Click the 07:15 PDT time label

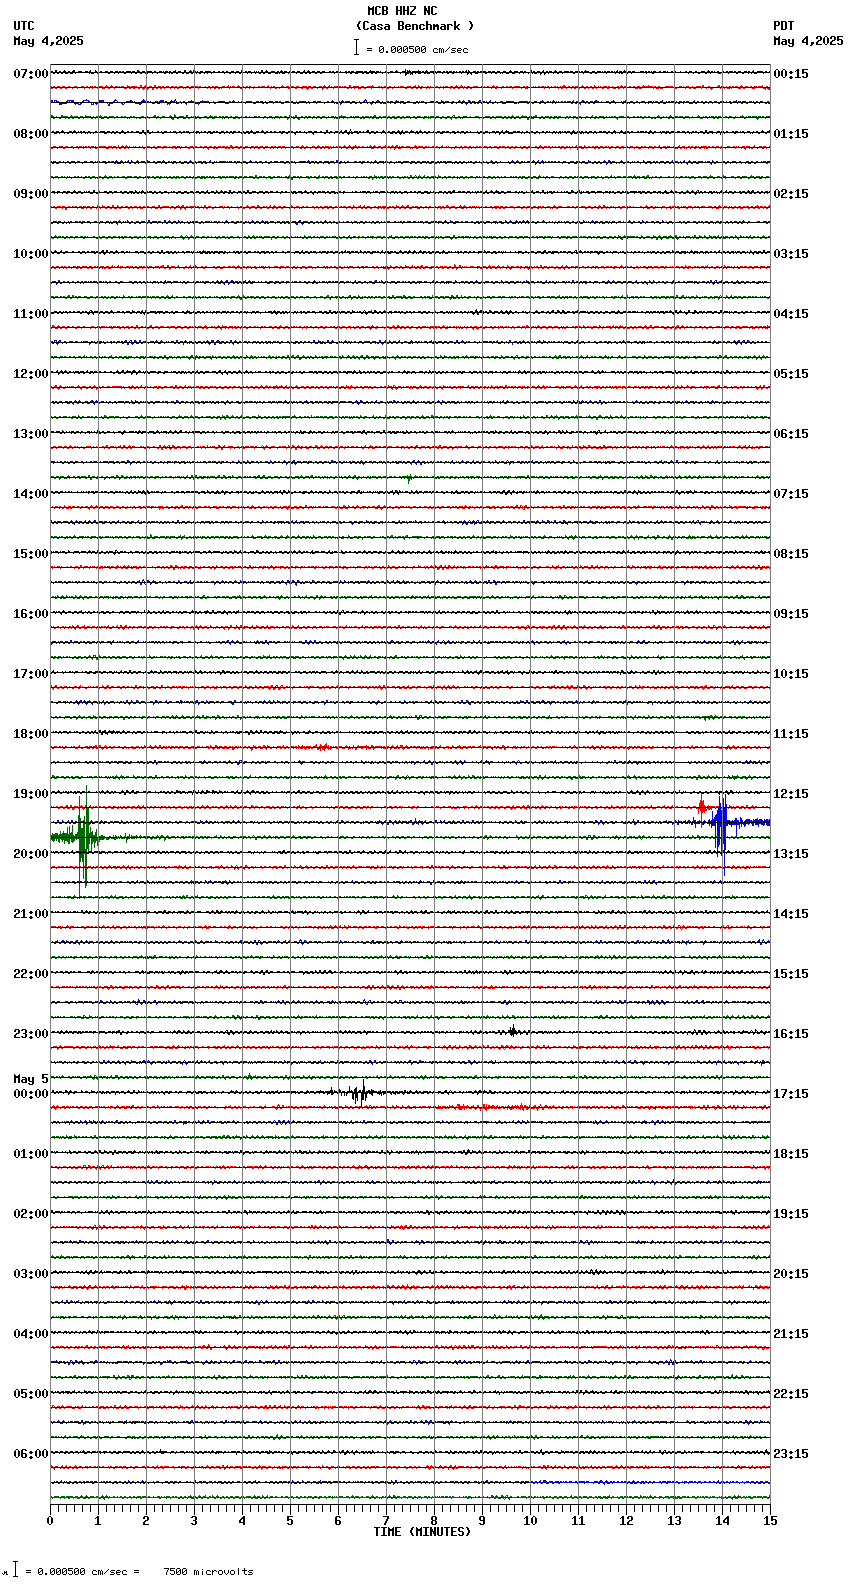click(791, 494)
